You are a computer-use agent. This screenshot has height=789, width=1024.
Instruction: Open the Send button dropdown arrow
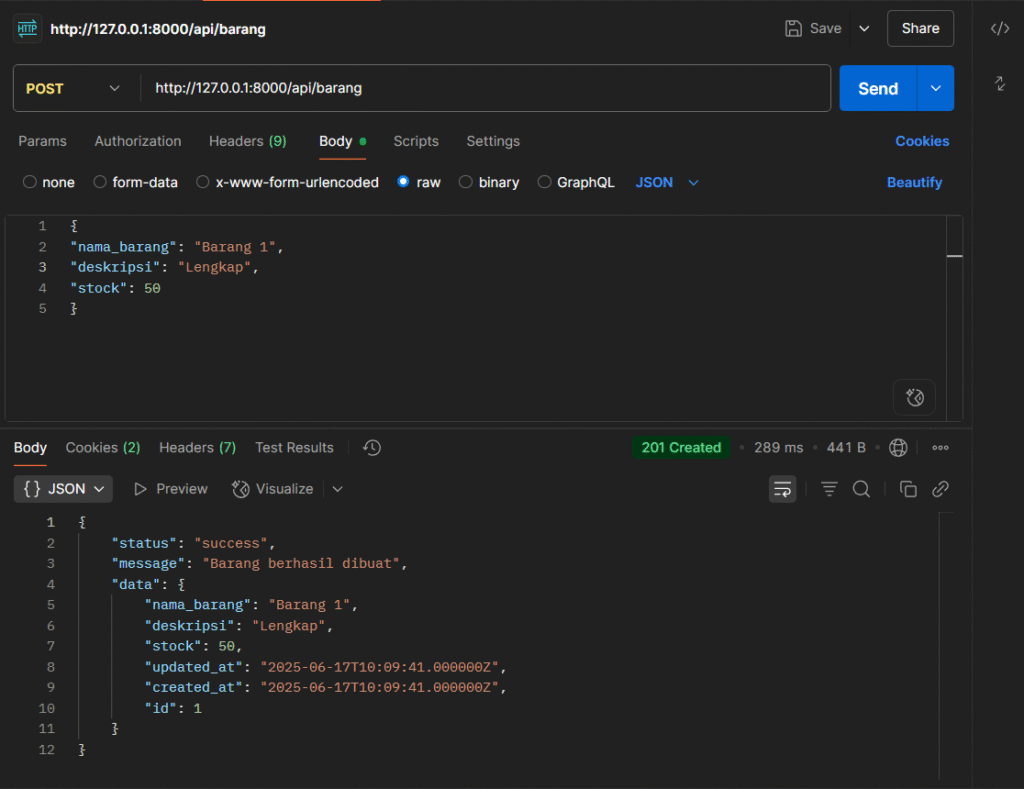pyautogui.click(x=936, y=88)
